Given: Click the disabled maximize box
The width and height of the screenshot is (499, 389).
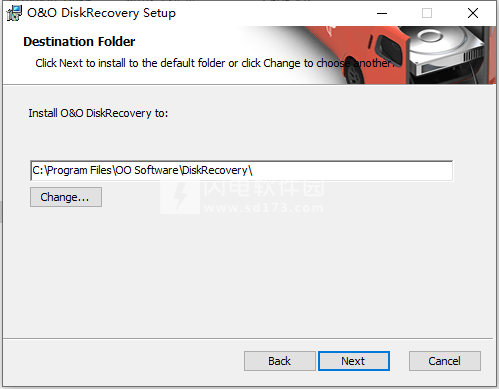Looking at the screenshot, I should pyautogui.click(x=427, y=13).
